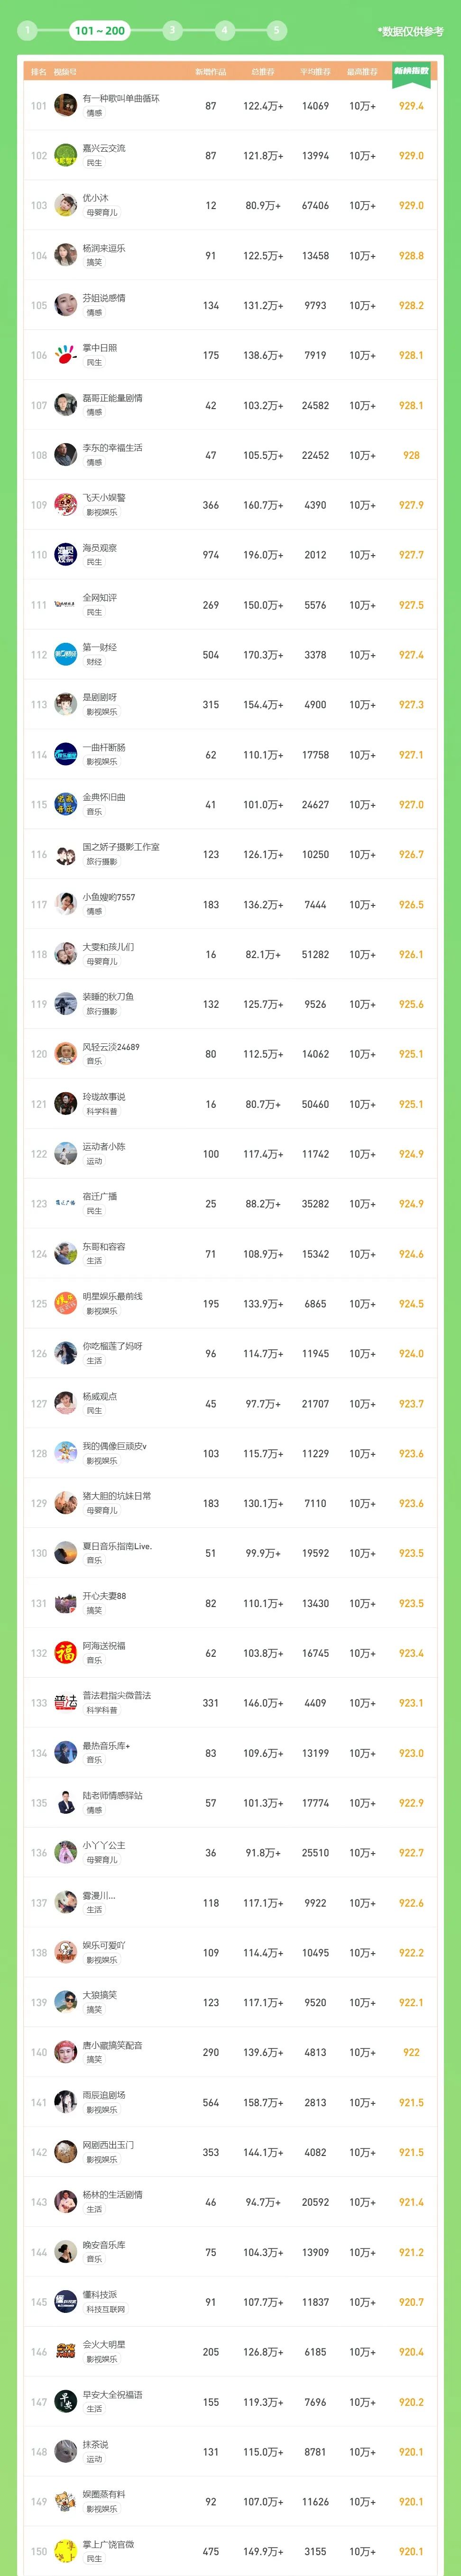This screenshot has width=461, height=2576.
Task: Open the 阿海送祝福 red 福 avatar
Action: [x=66, y=1653]
